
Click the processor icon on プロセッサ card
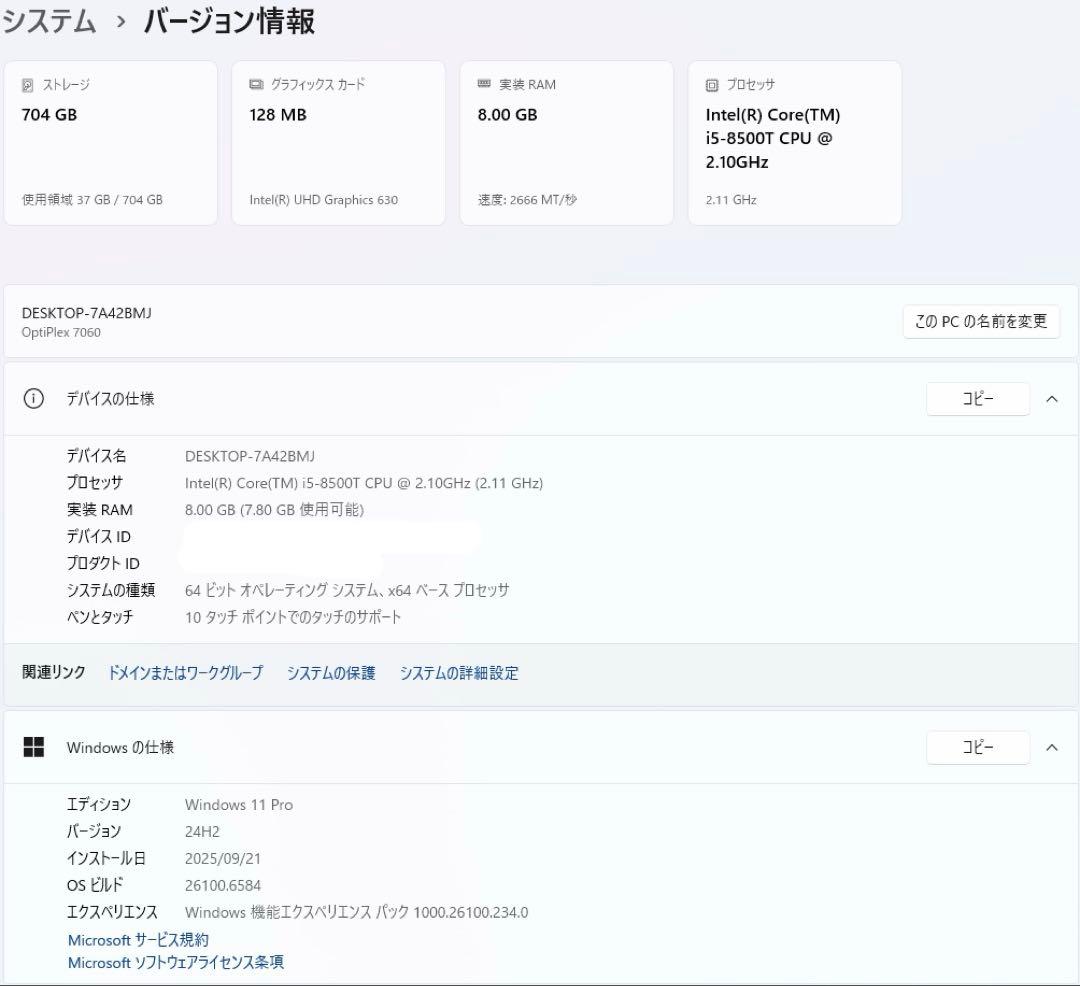[713, 85]
